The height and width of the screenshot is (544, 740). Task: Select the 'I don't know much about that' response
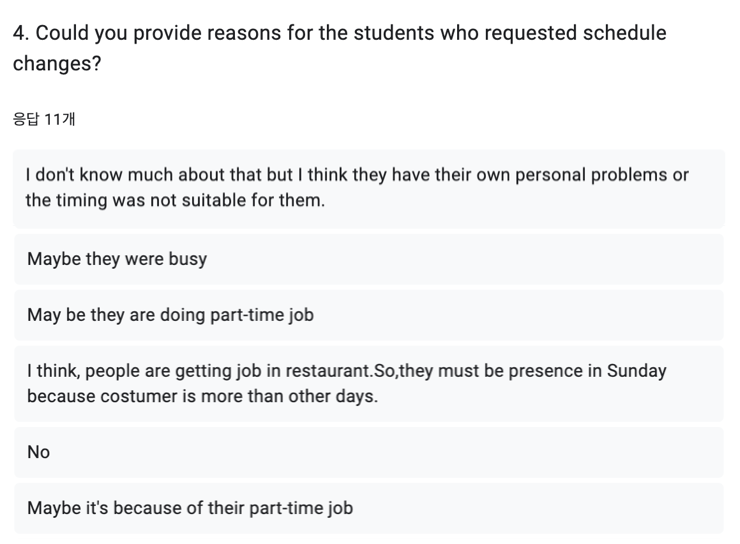(x=369, y=189)
